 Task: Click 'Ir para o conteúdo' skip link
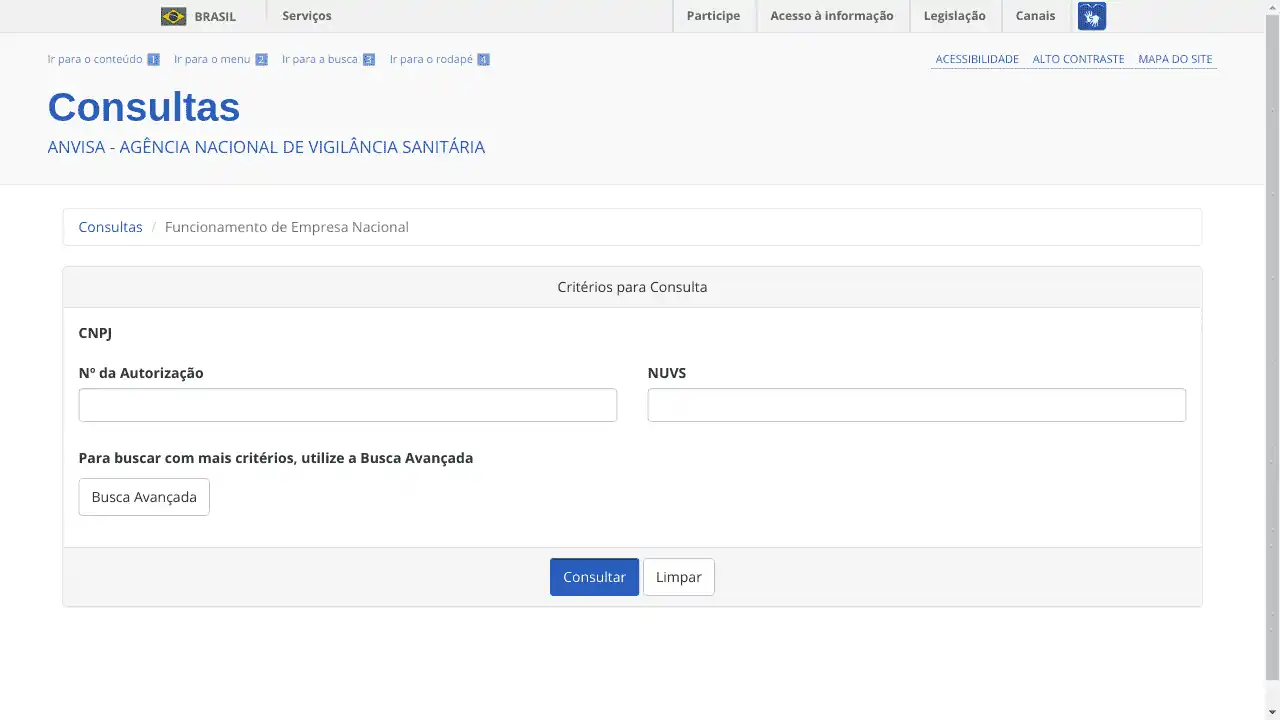95,59
